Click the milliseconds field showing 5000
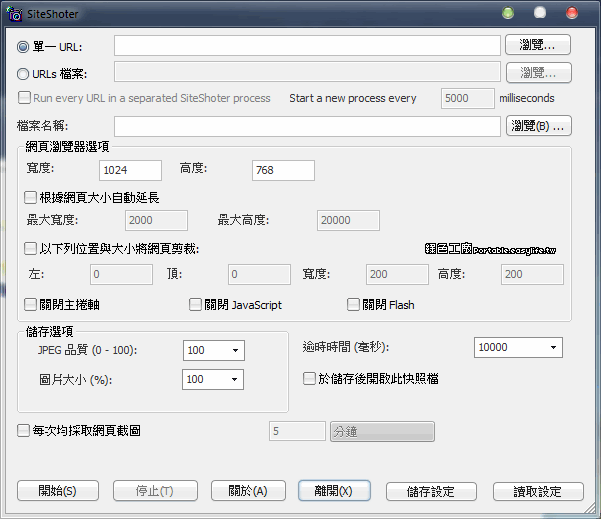 click(468, 99)
